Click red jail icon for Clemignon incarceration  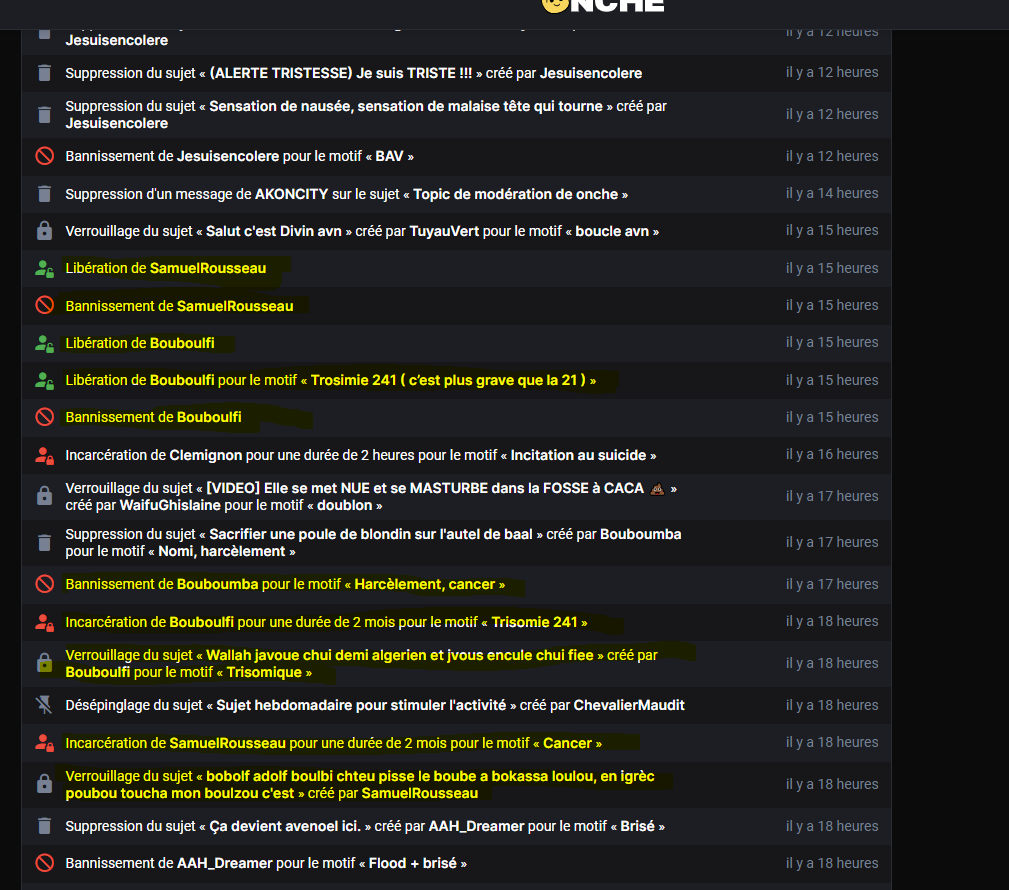[x=44, y=455]
